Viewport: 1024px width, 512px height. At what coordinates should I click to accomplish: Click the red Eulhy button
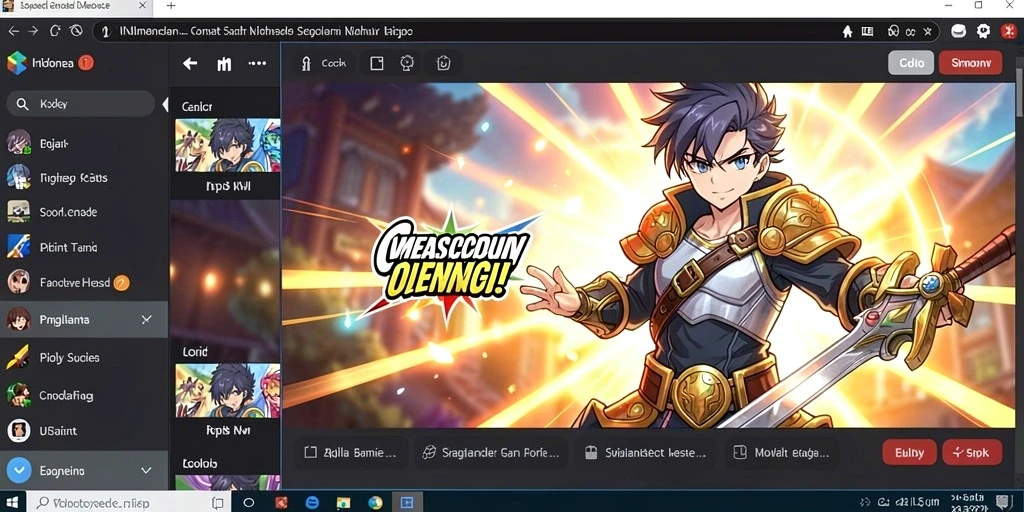click(909, 452)
